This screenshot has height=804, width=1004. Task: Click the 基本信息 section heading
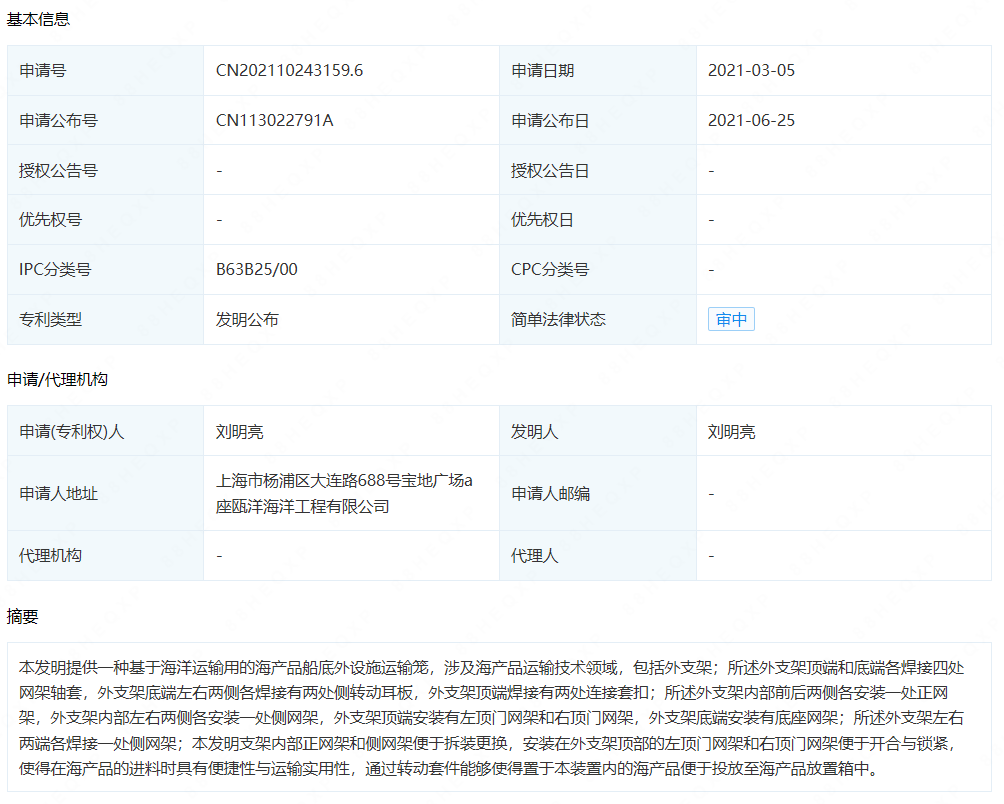coord(38,19)
